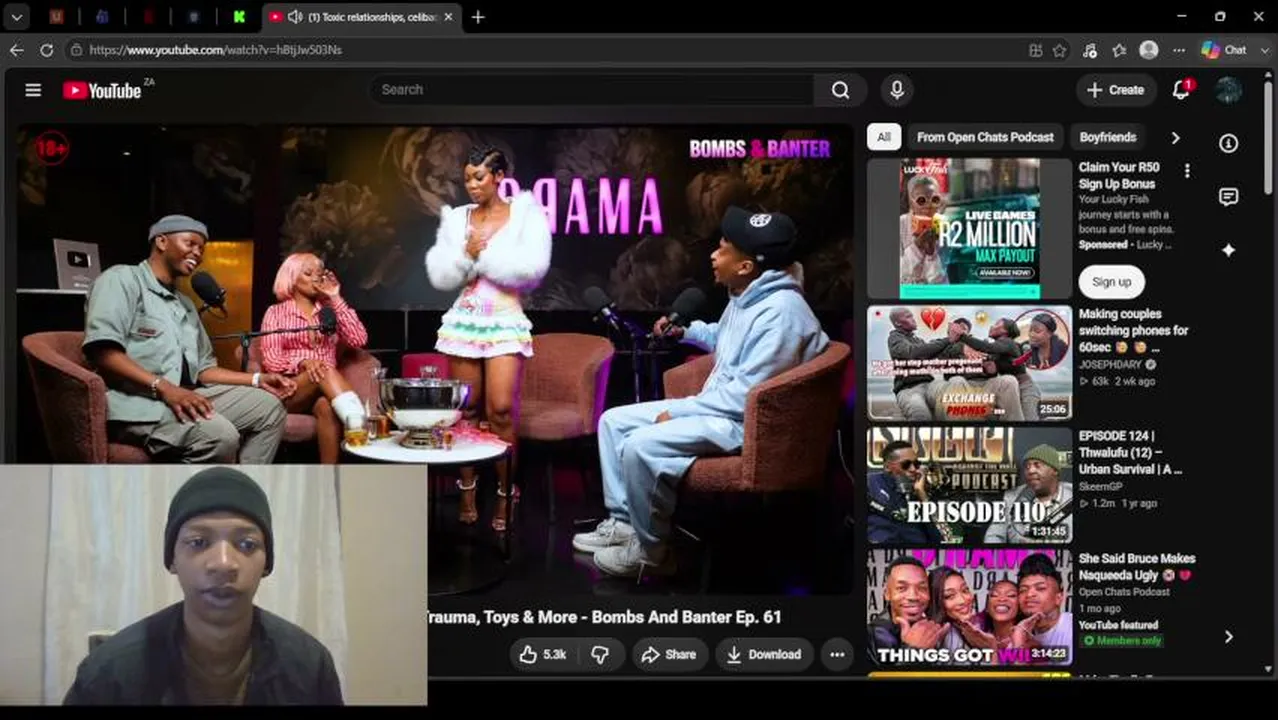Viewport: 1278px width, 720px height.
Task: Click the Members only badge
Action: pyautogui.click(x=1121, y=640)
